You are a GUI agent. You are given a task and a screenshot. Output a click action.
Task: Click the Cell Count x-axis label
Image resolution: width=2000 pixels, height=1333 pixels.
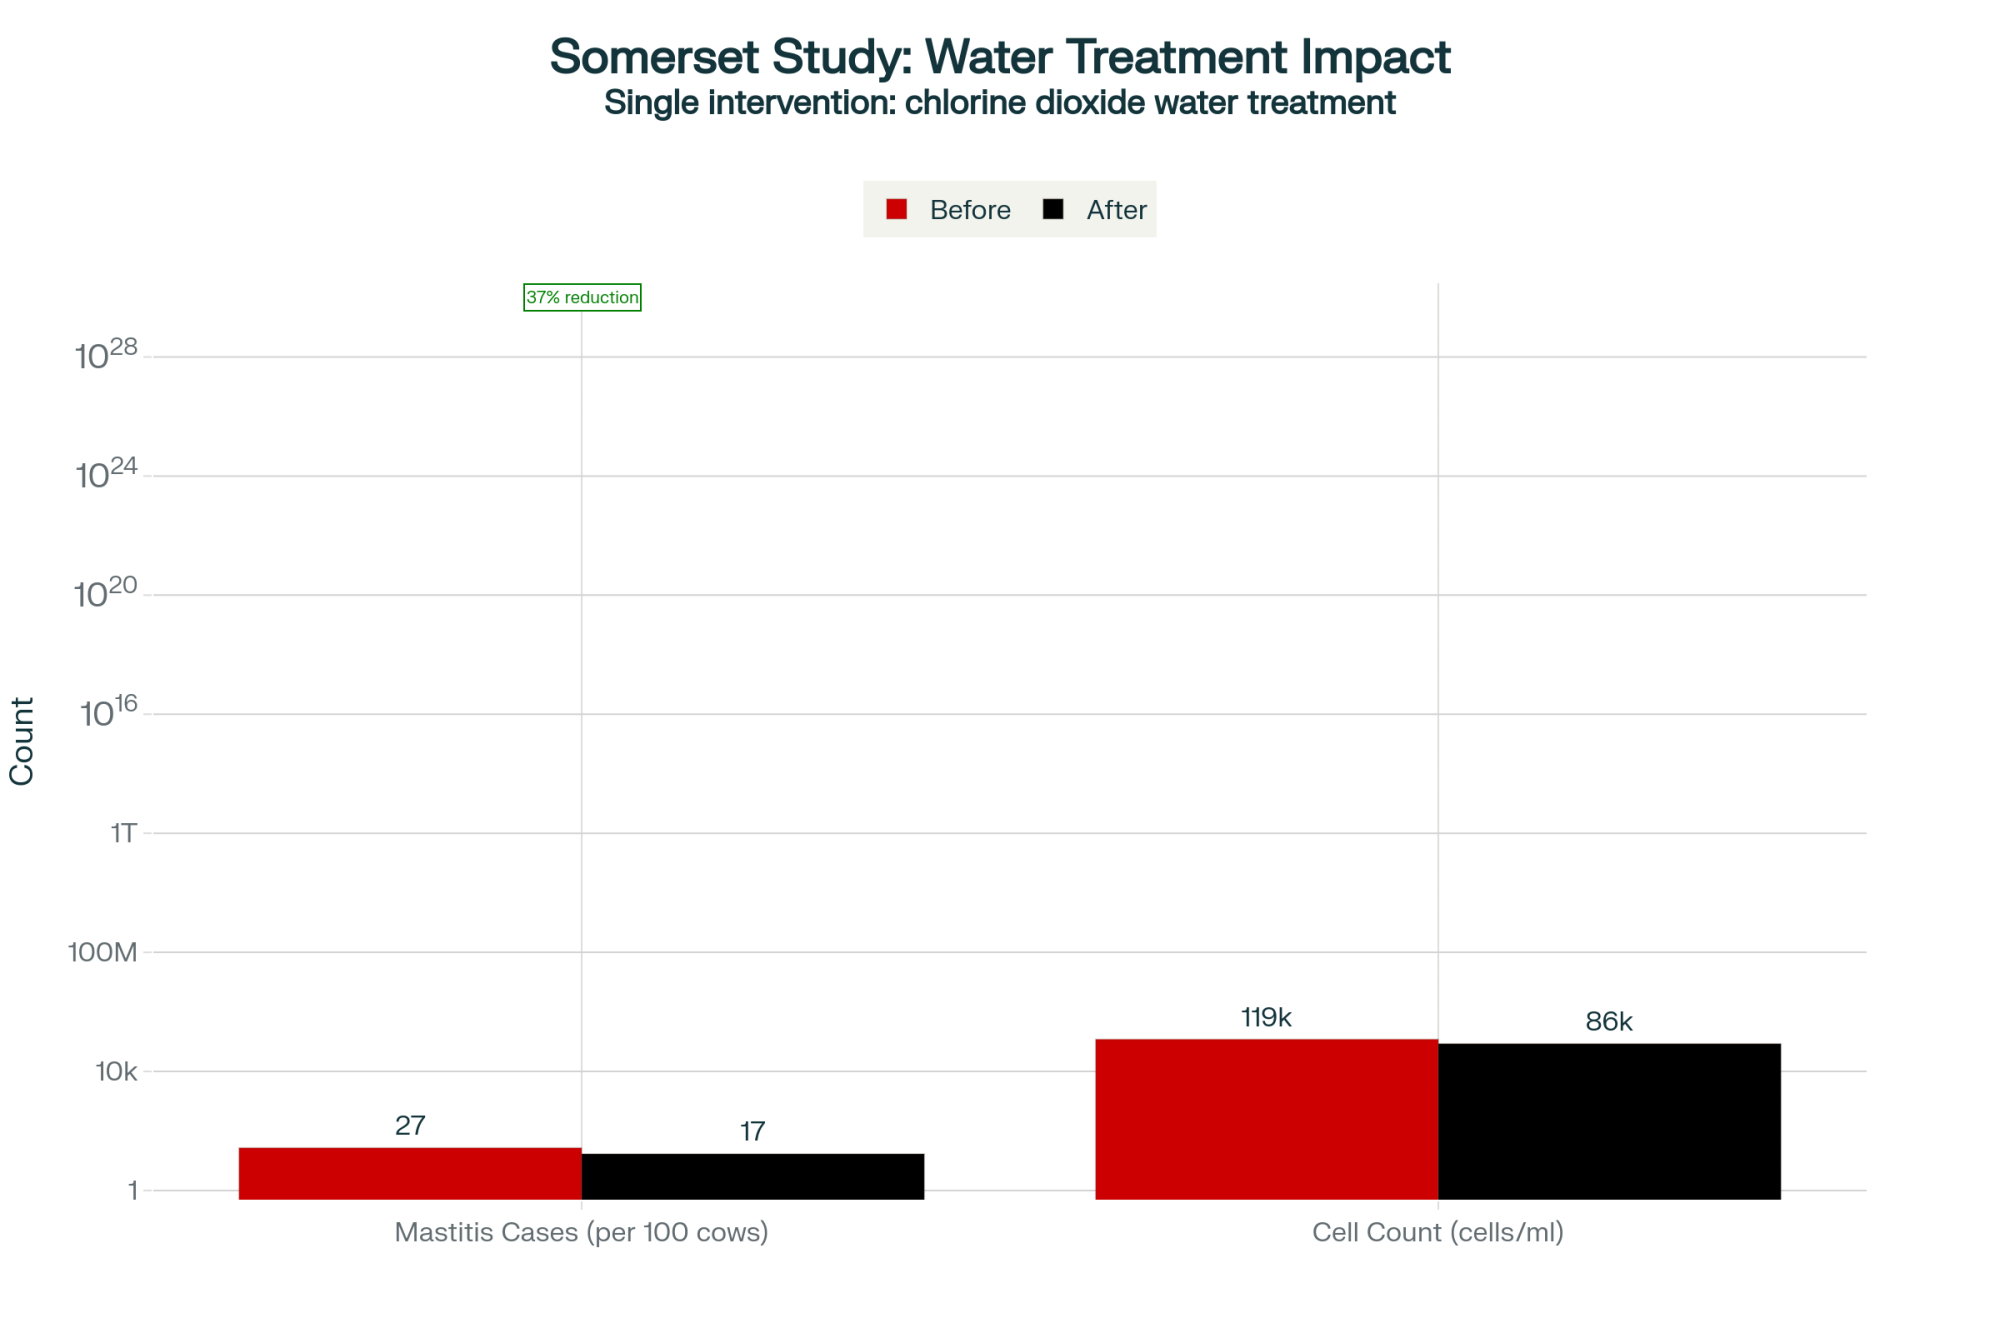[x=1437, y=1232]
